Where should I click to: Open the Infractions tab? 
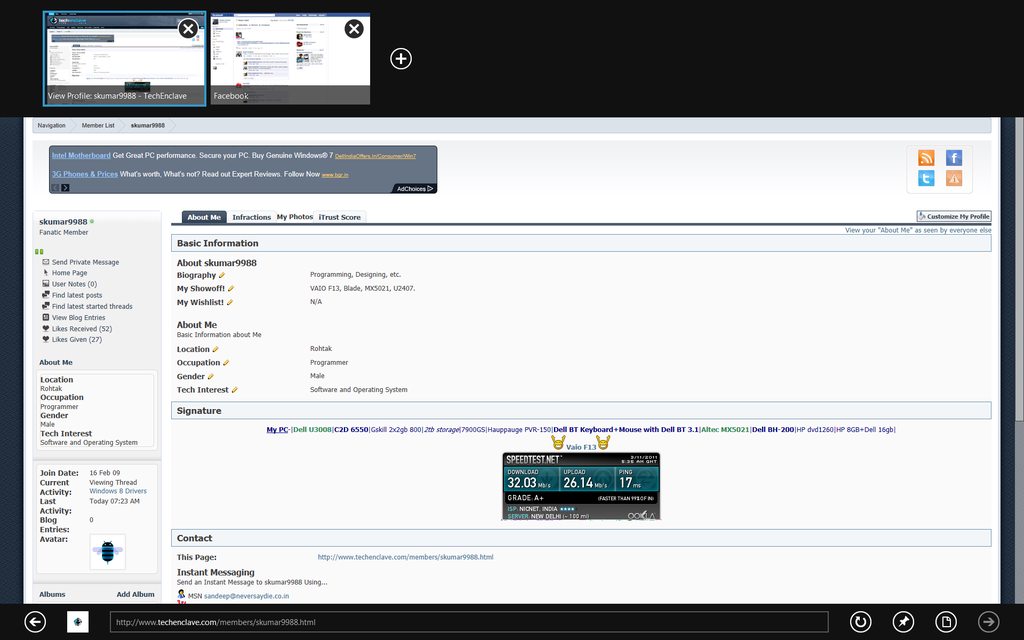point(251,217)
